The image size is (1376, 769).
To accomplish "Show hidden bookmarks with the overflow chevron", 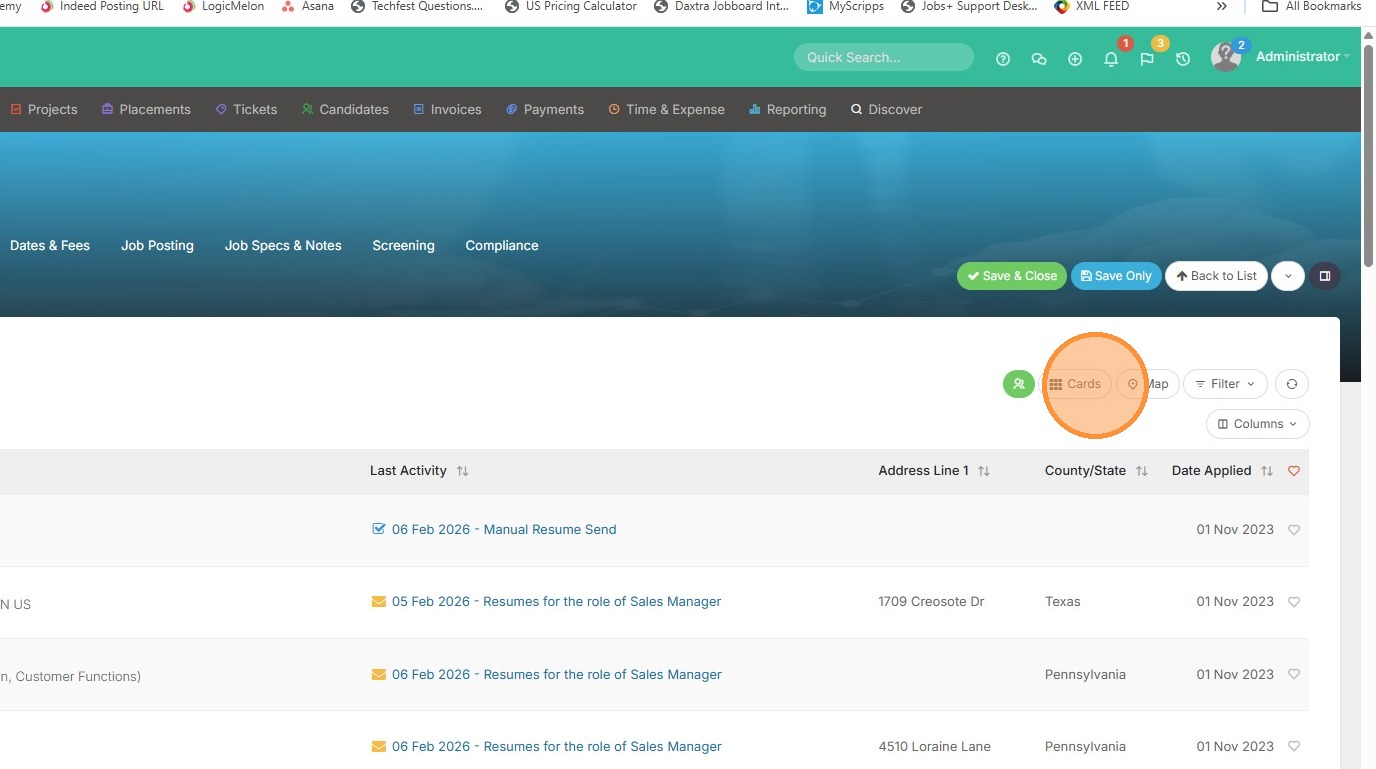I will point(1221,6).
